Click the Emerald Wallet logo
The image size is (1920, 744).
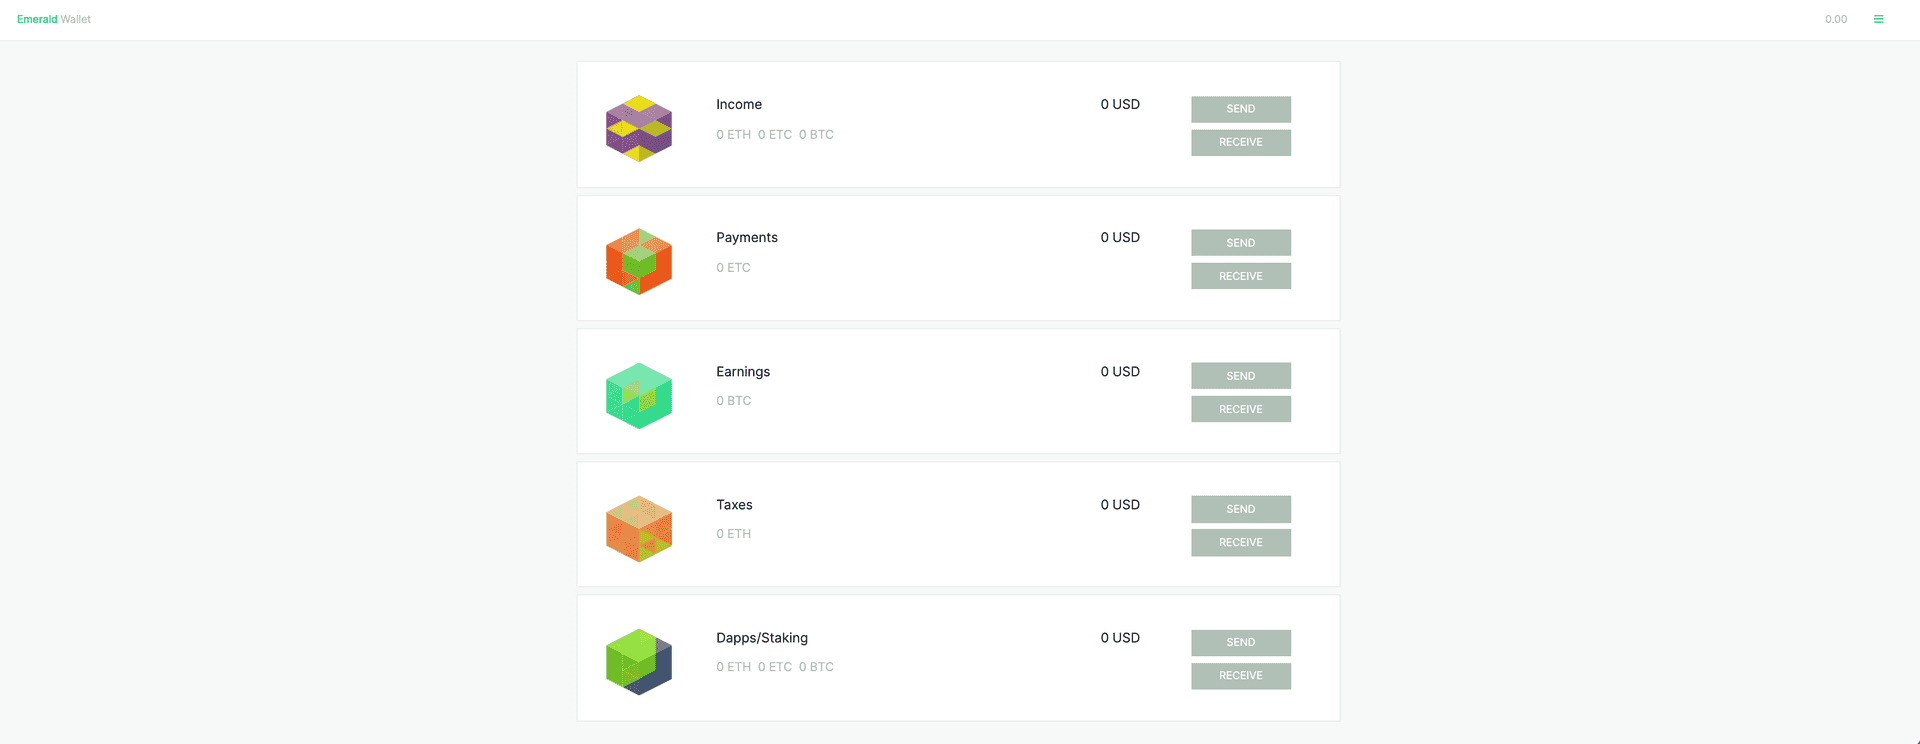point(53,18)
